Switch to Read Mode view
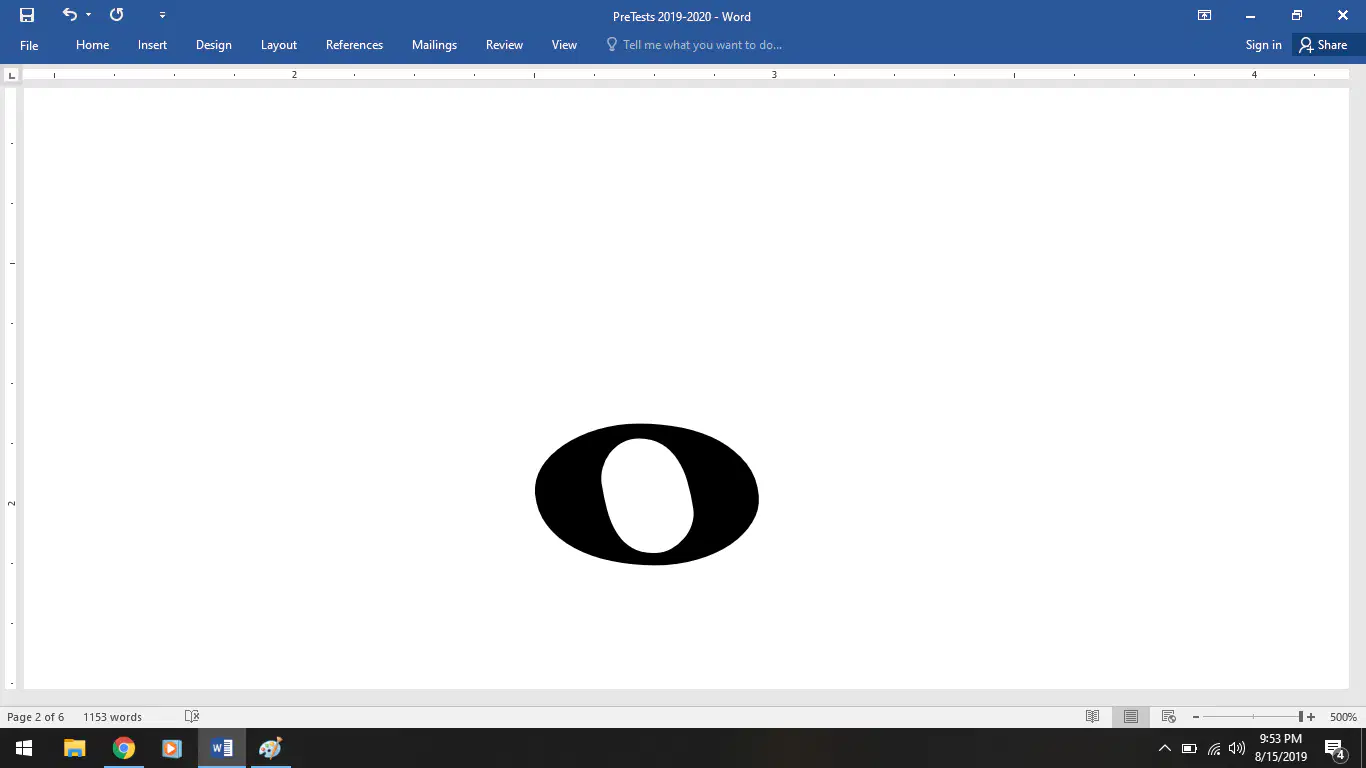The width and height of the screenshot is (1366, 768). pos(1093,717)
